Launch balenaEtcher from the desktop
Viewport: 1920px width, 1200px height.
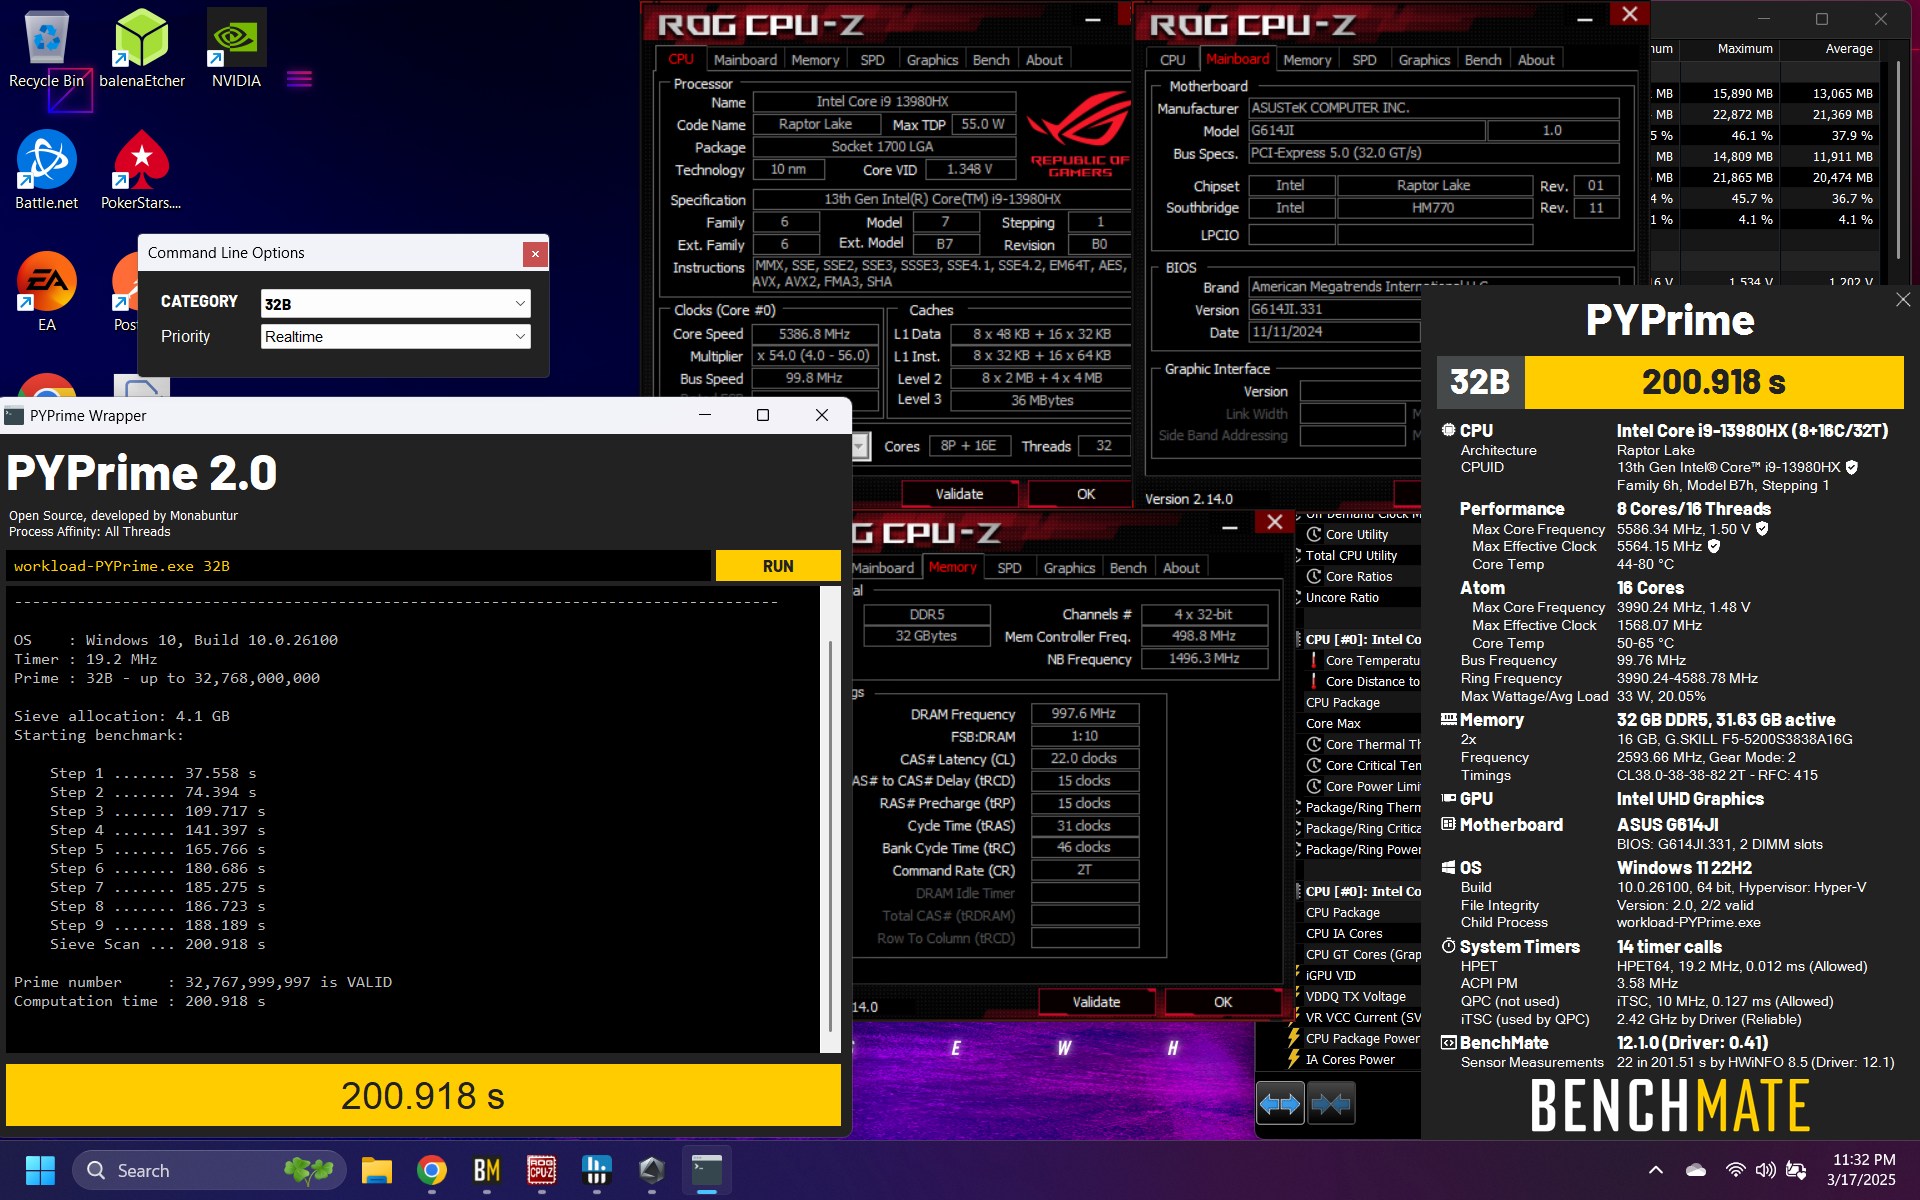(142, 50)
